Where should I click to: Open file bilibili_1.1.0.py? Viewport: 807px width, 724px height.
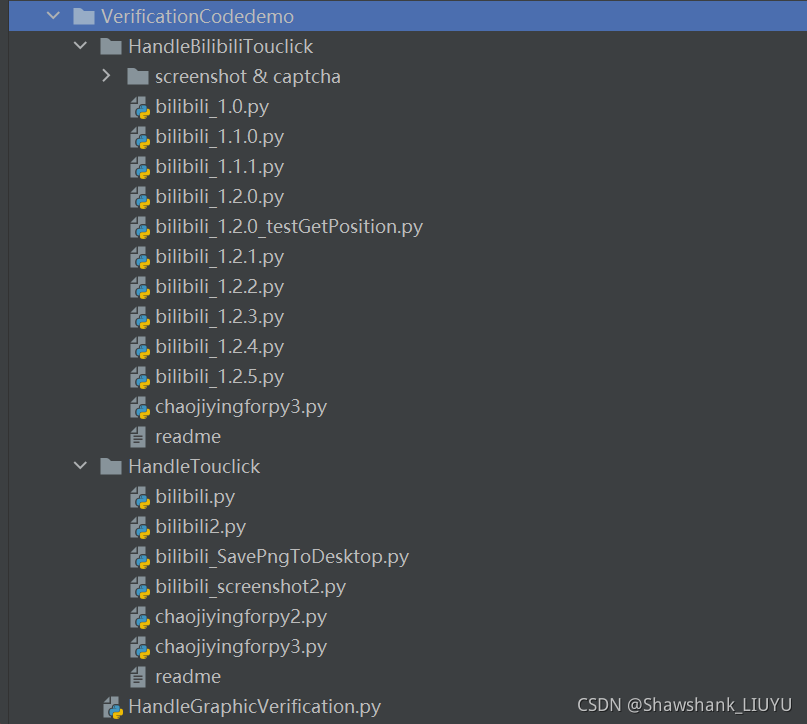[x=219, y=136]
